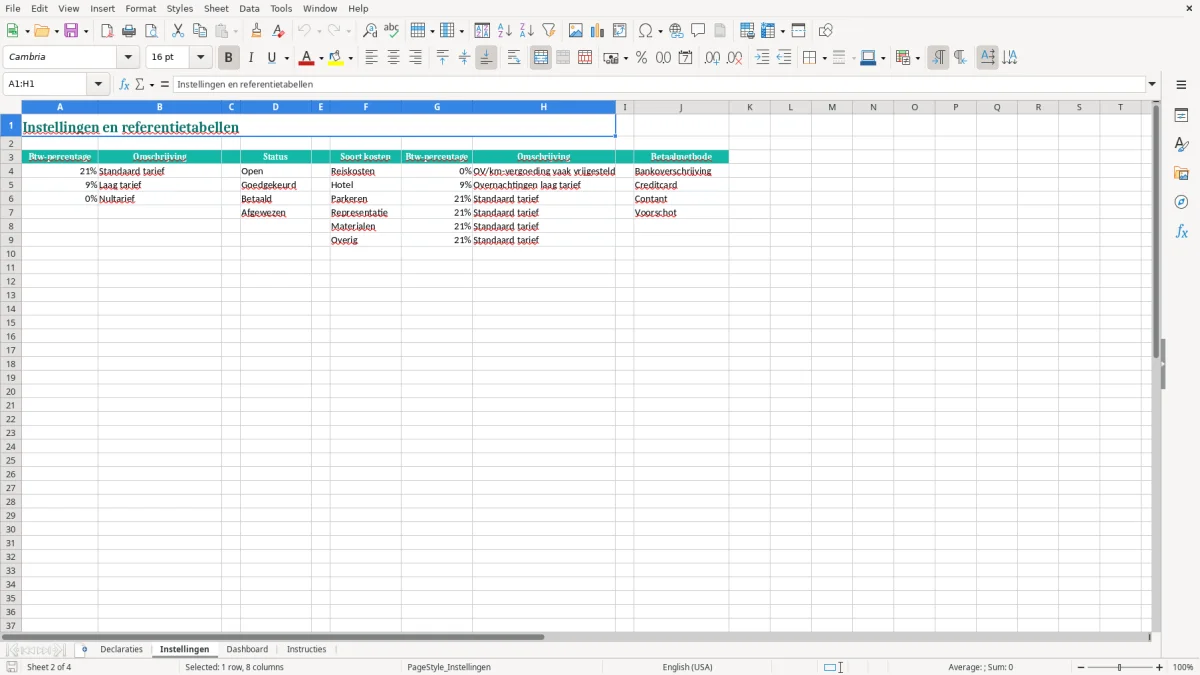Open the Draw Functions shapes icon

point(826,31)
